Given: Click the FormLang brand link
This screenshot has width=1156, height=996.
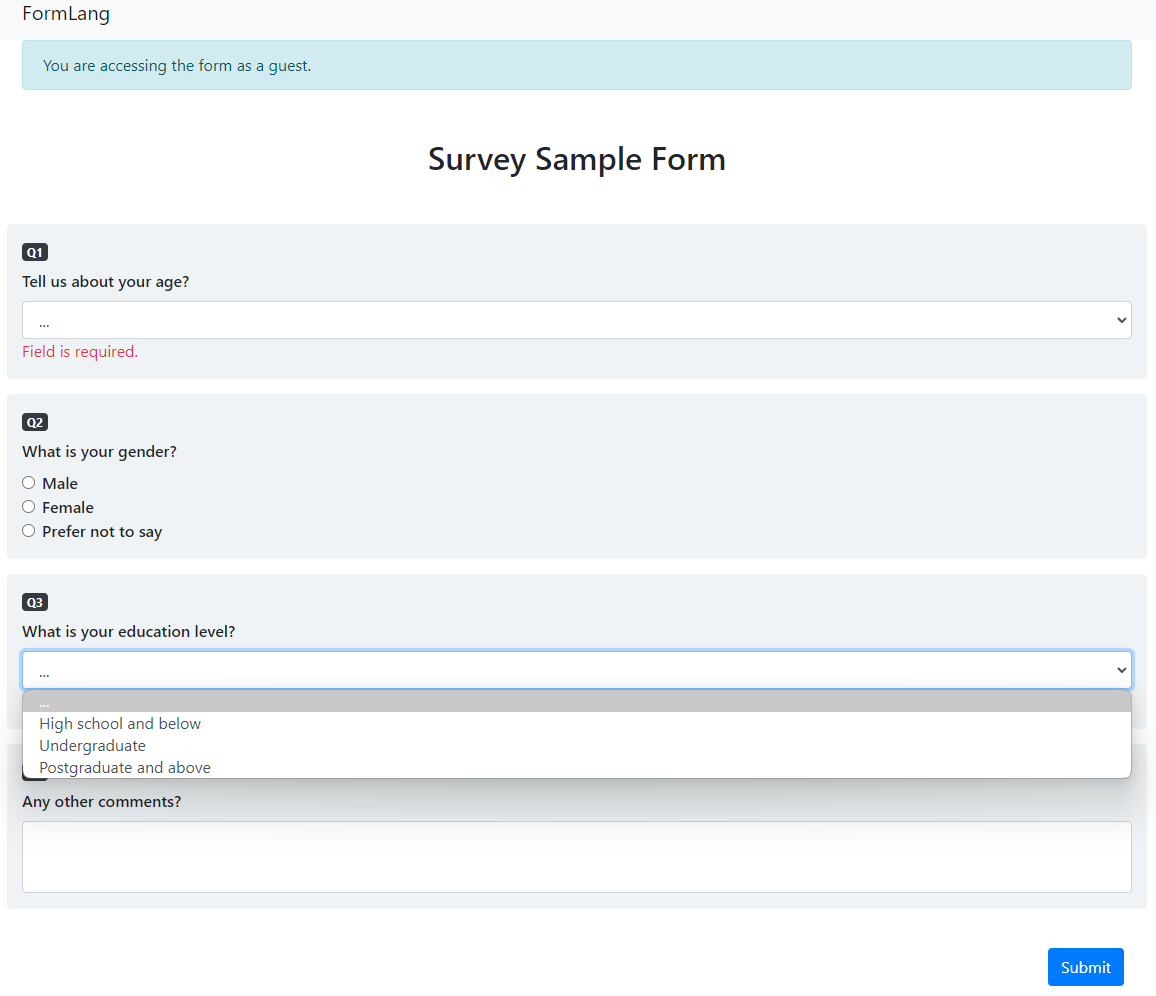Looking at the screenshot, I should click(x=66, y=14).
